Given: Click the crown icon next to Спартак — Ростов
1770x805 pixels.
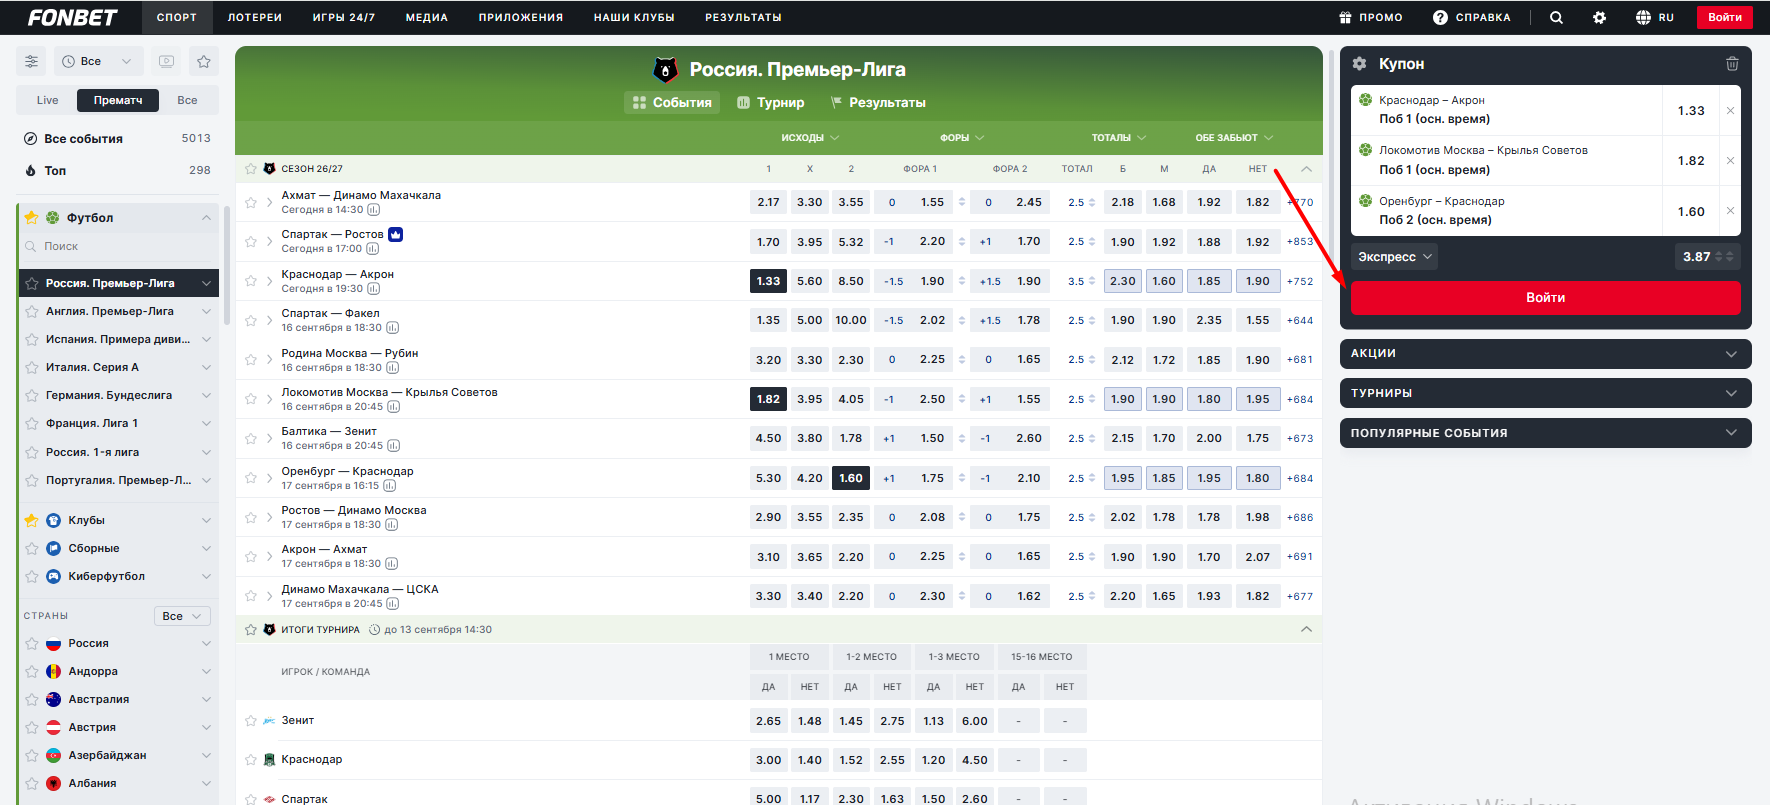Looking at the screenshot, I should (395, 234).
